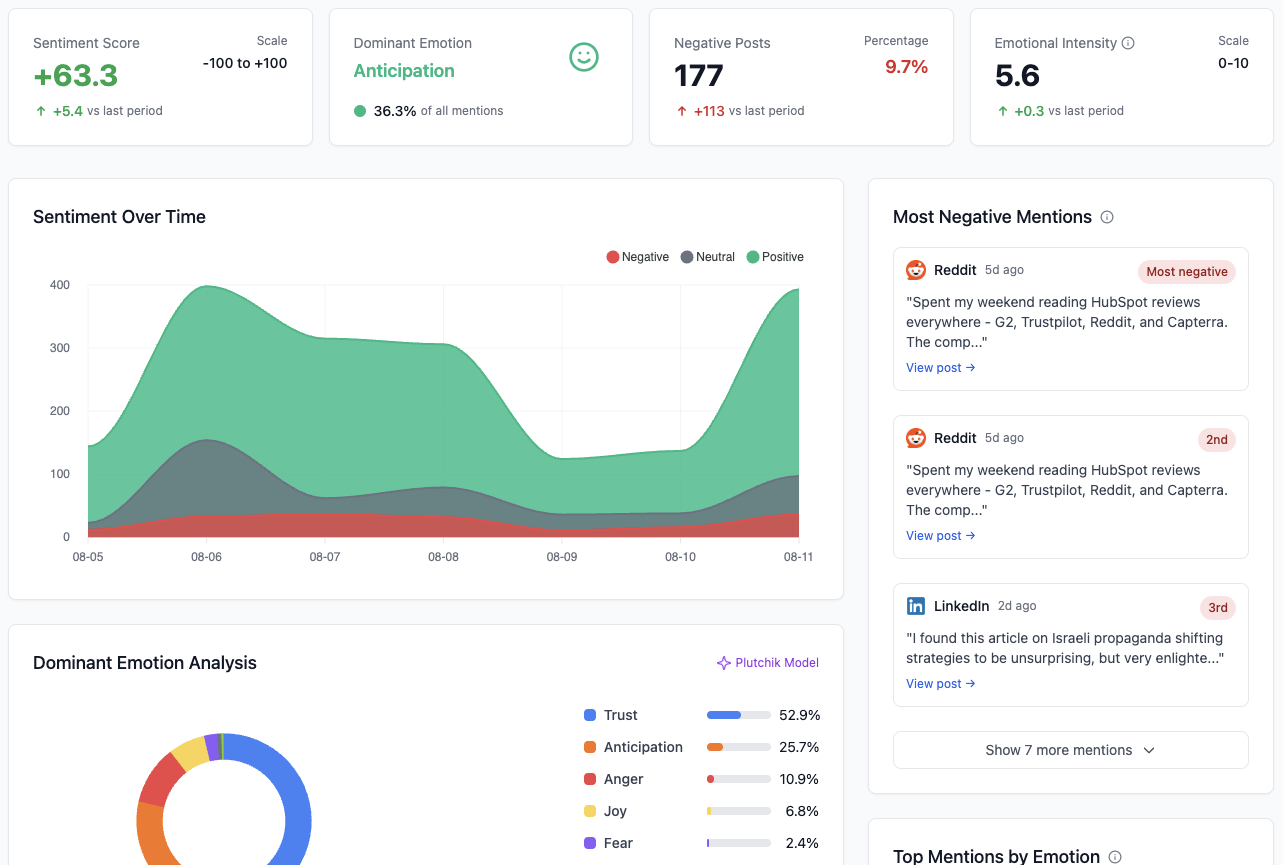Open the Plutchik Model selector
1283x865 pixels.
[x=768, y=663]
